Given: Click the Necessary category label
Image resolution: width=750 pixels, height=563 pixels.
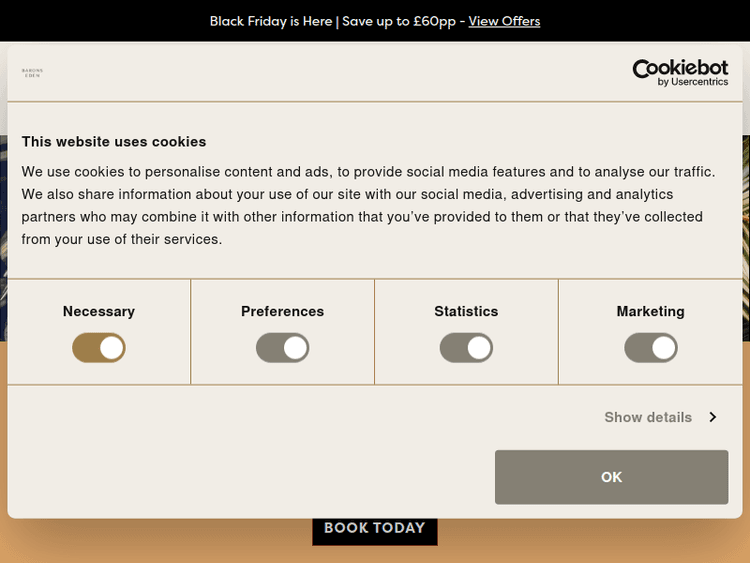Looking at the screenshot, I should click(99, 311).
